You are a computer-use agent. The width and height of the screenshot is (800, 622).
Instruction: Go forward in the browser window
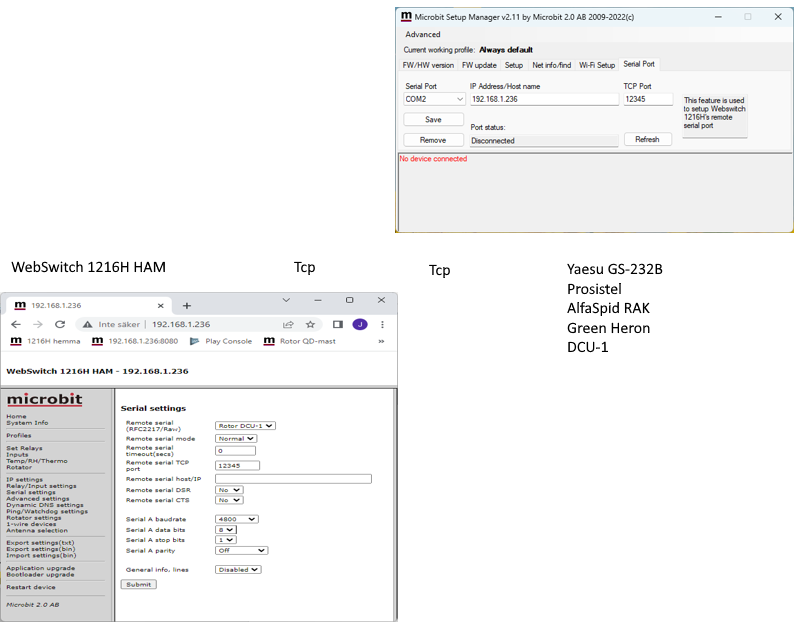click(38, 325)
